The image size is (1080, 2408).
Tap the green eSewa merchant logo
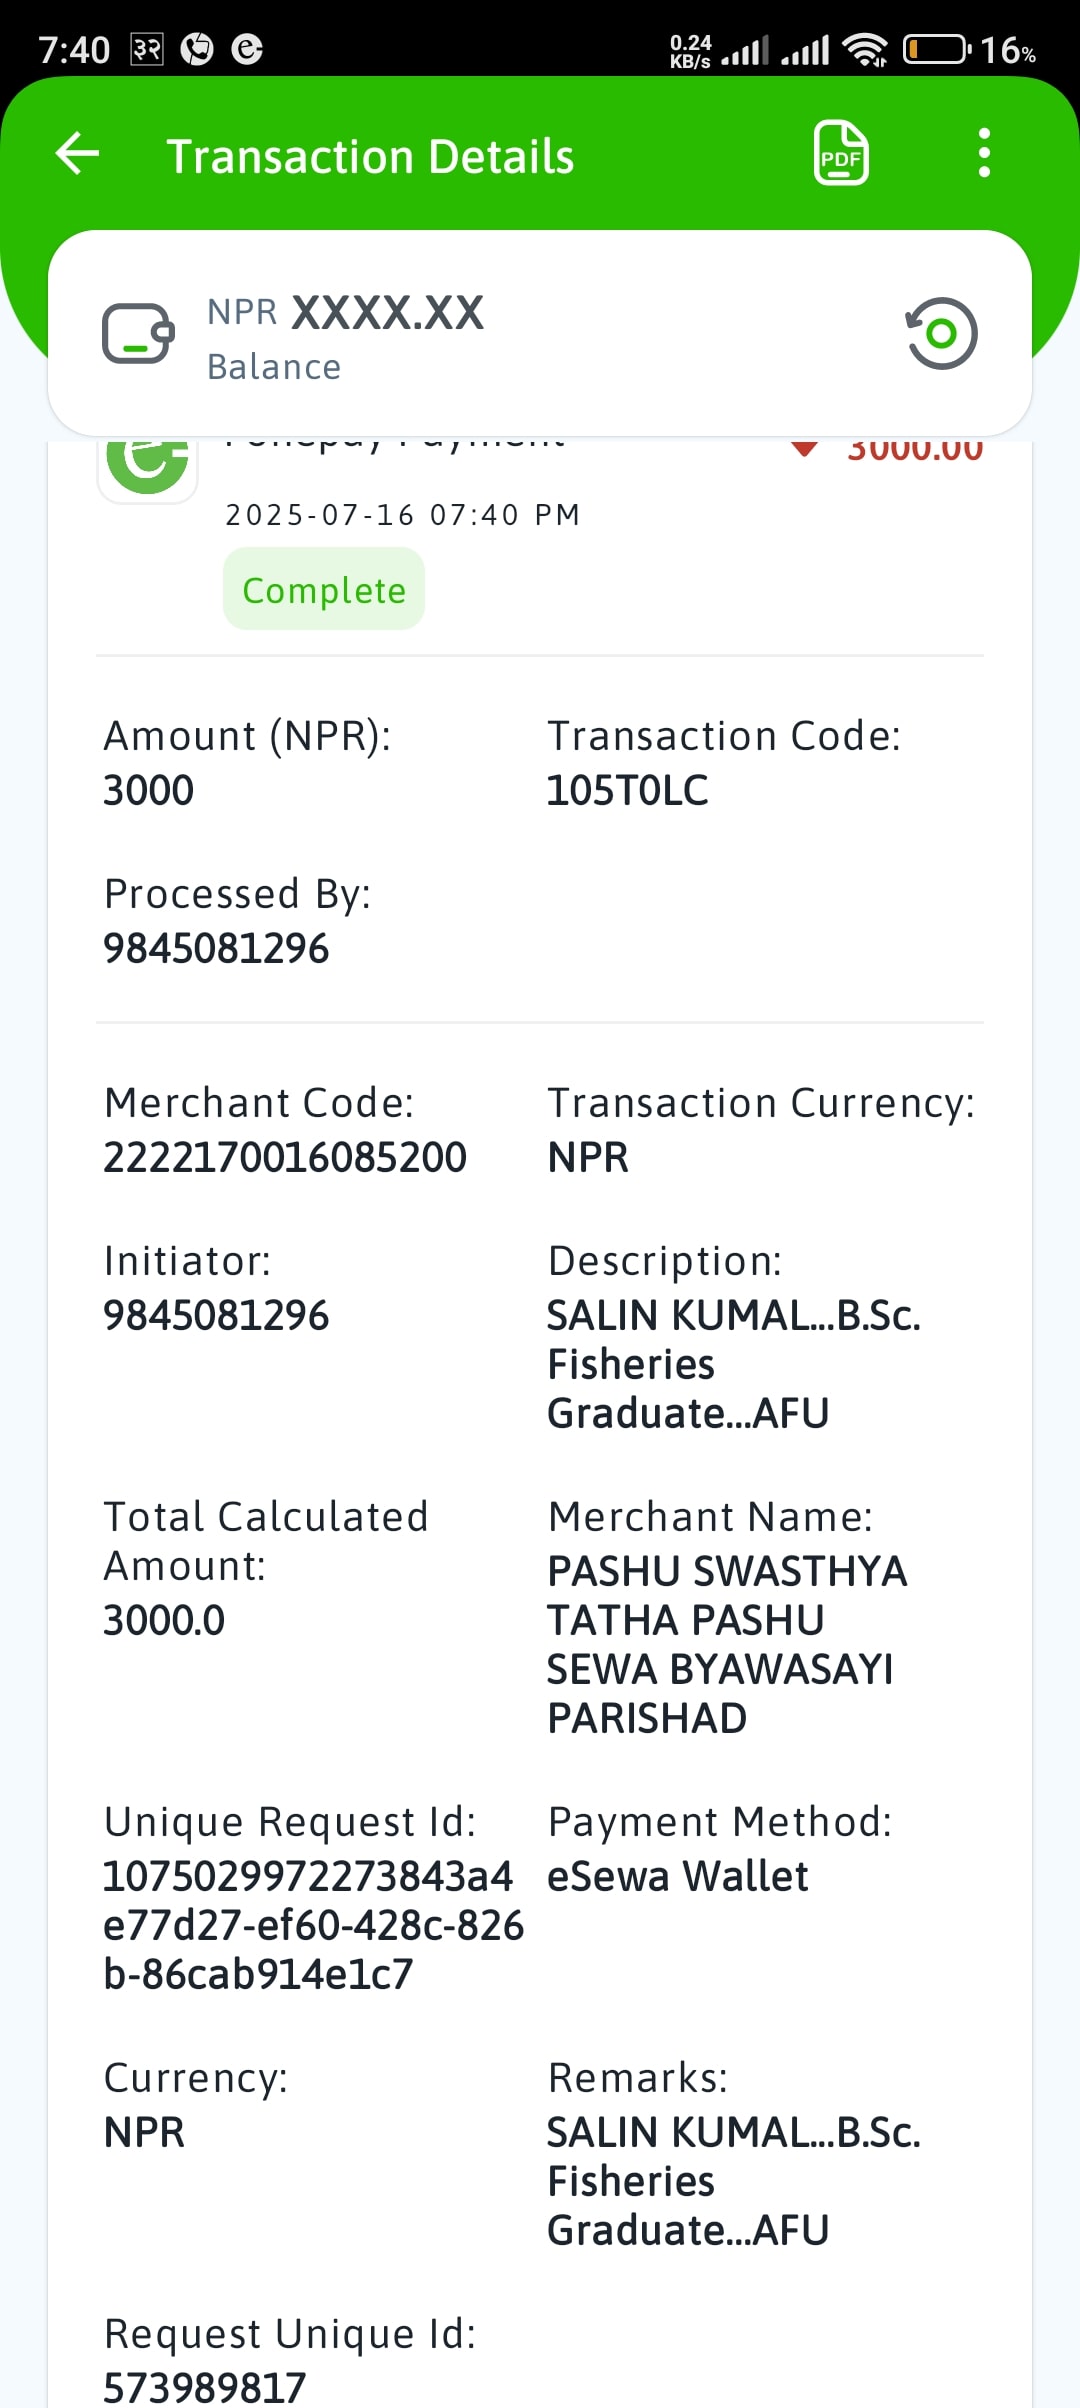148,467
